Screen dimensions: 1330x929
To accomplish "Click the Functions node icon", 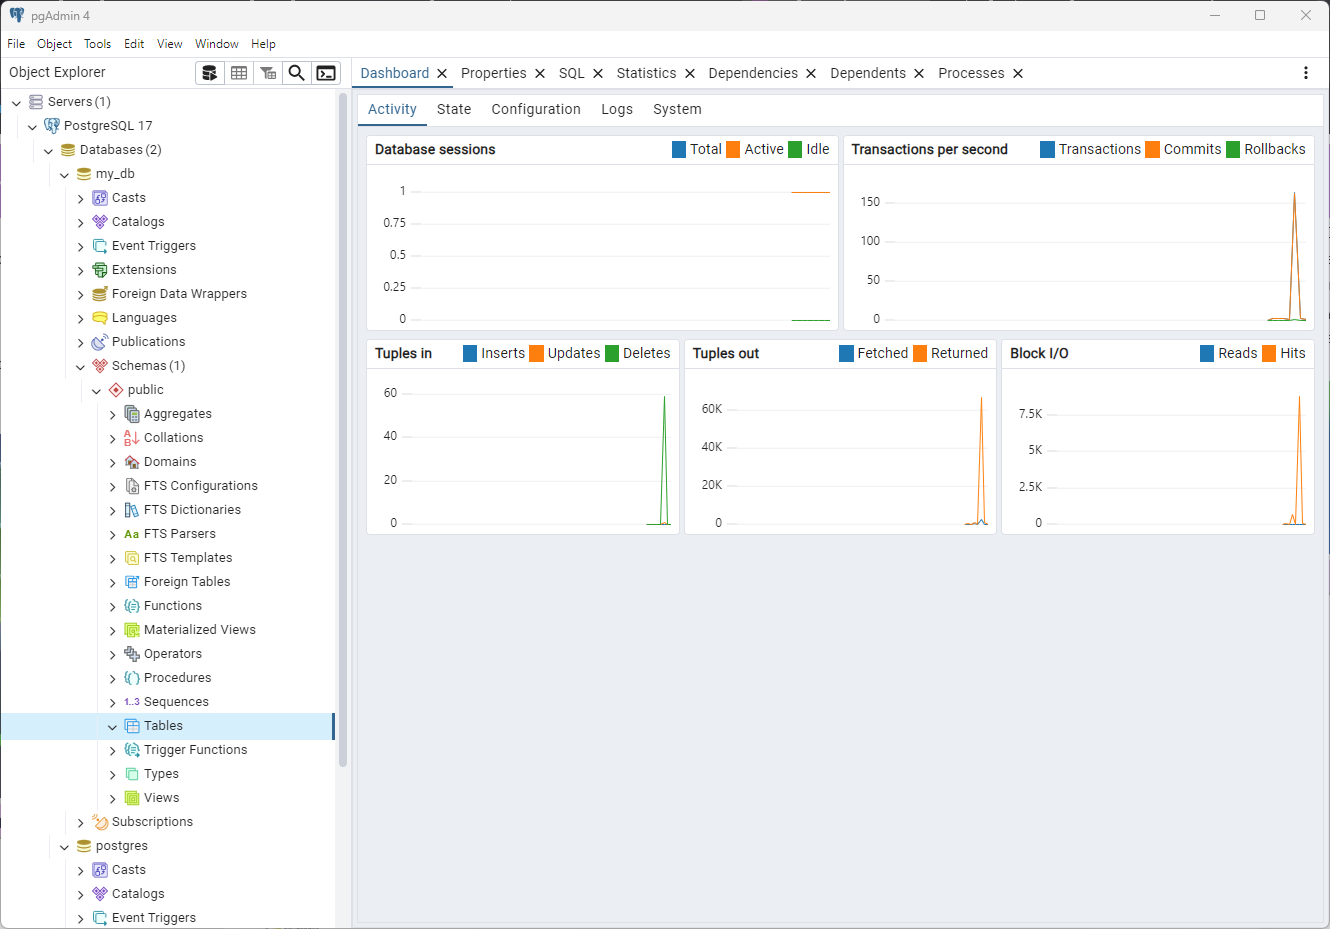I will tap(132, 606).
